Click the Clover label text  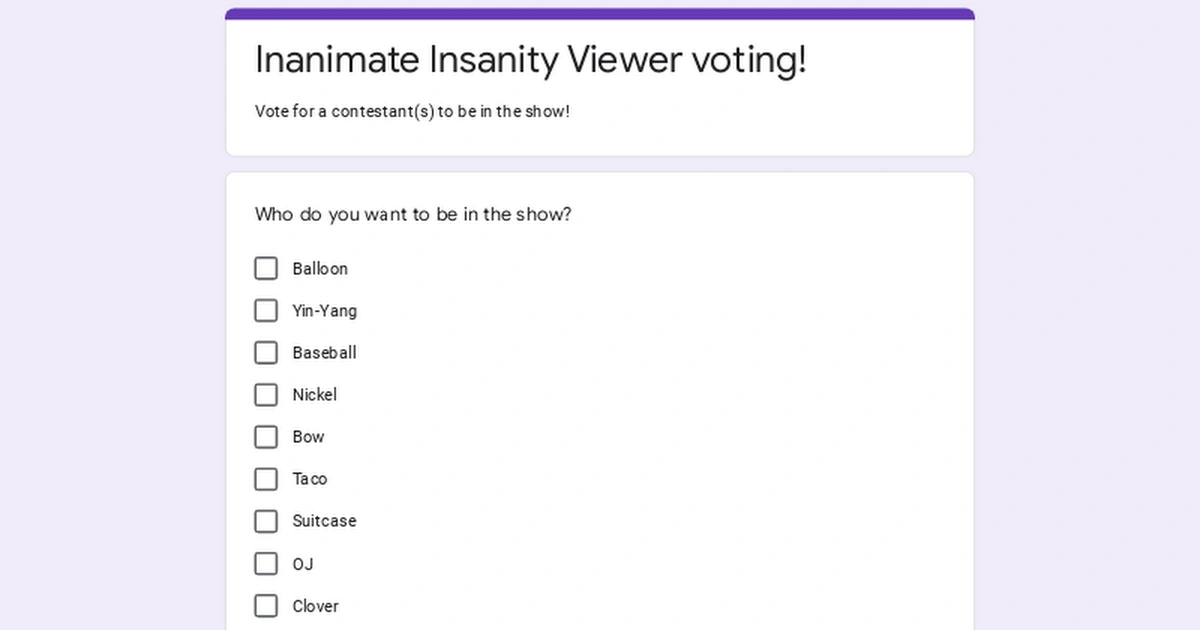point(315,605)
